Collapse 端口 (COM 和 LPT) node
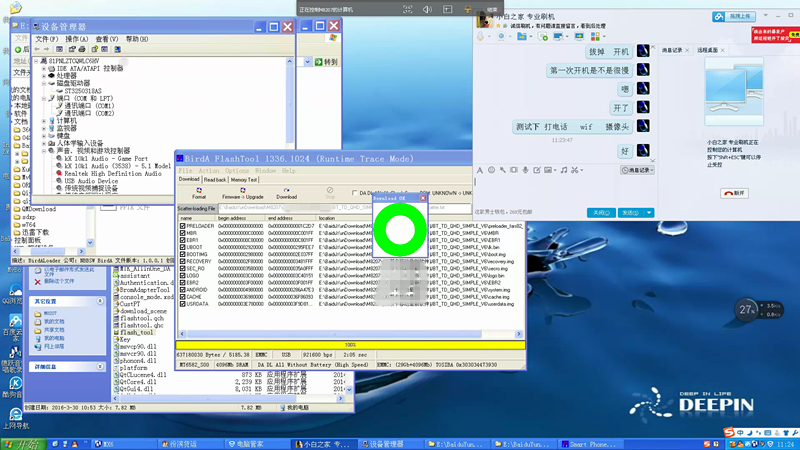 pos(44,98)
